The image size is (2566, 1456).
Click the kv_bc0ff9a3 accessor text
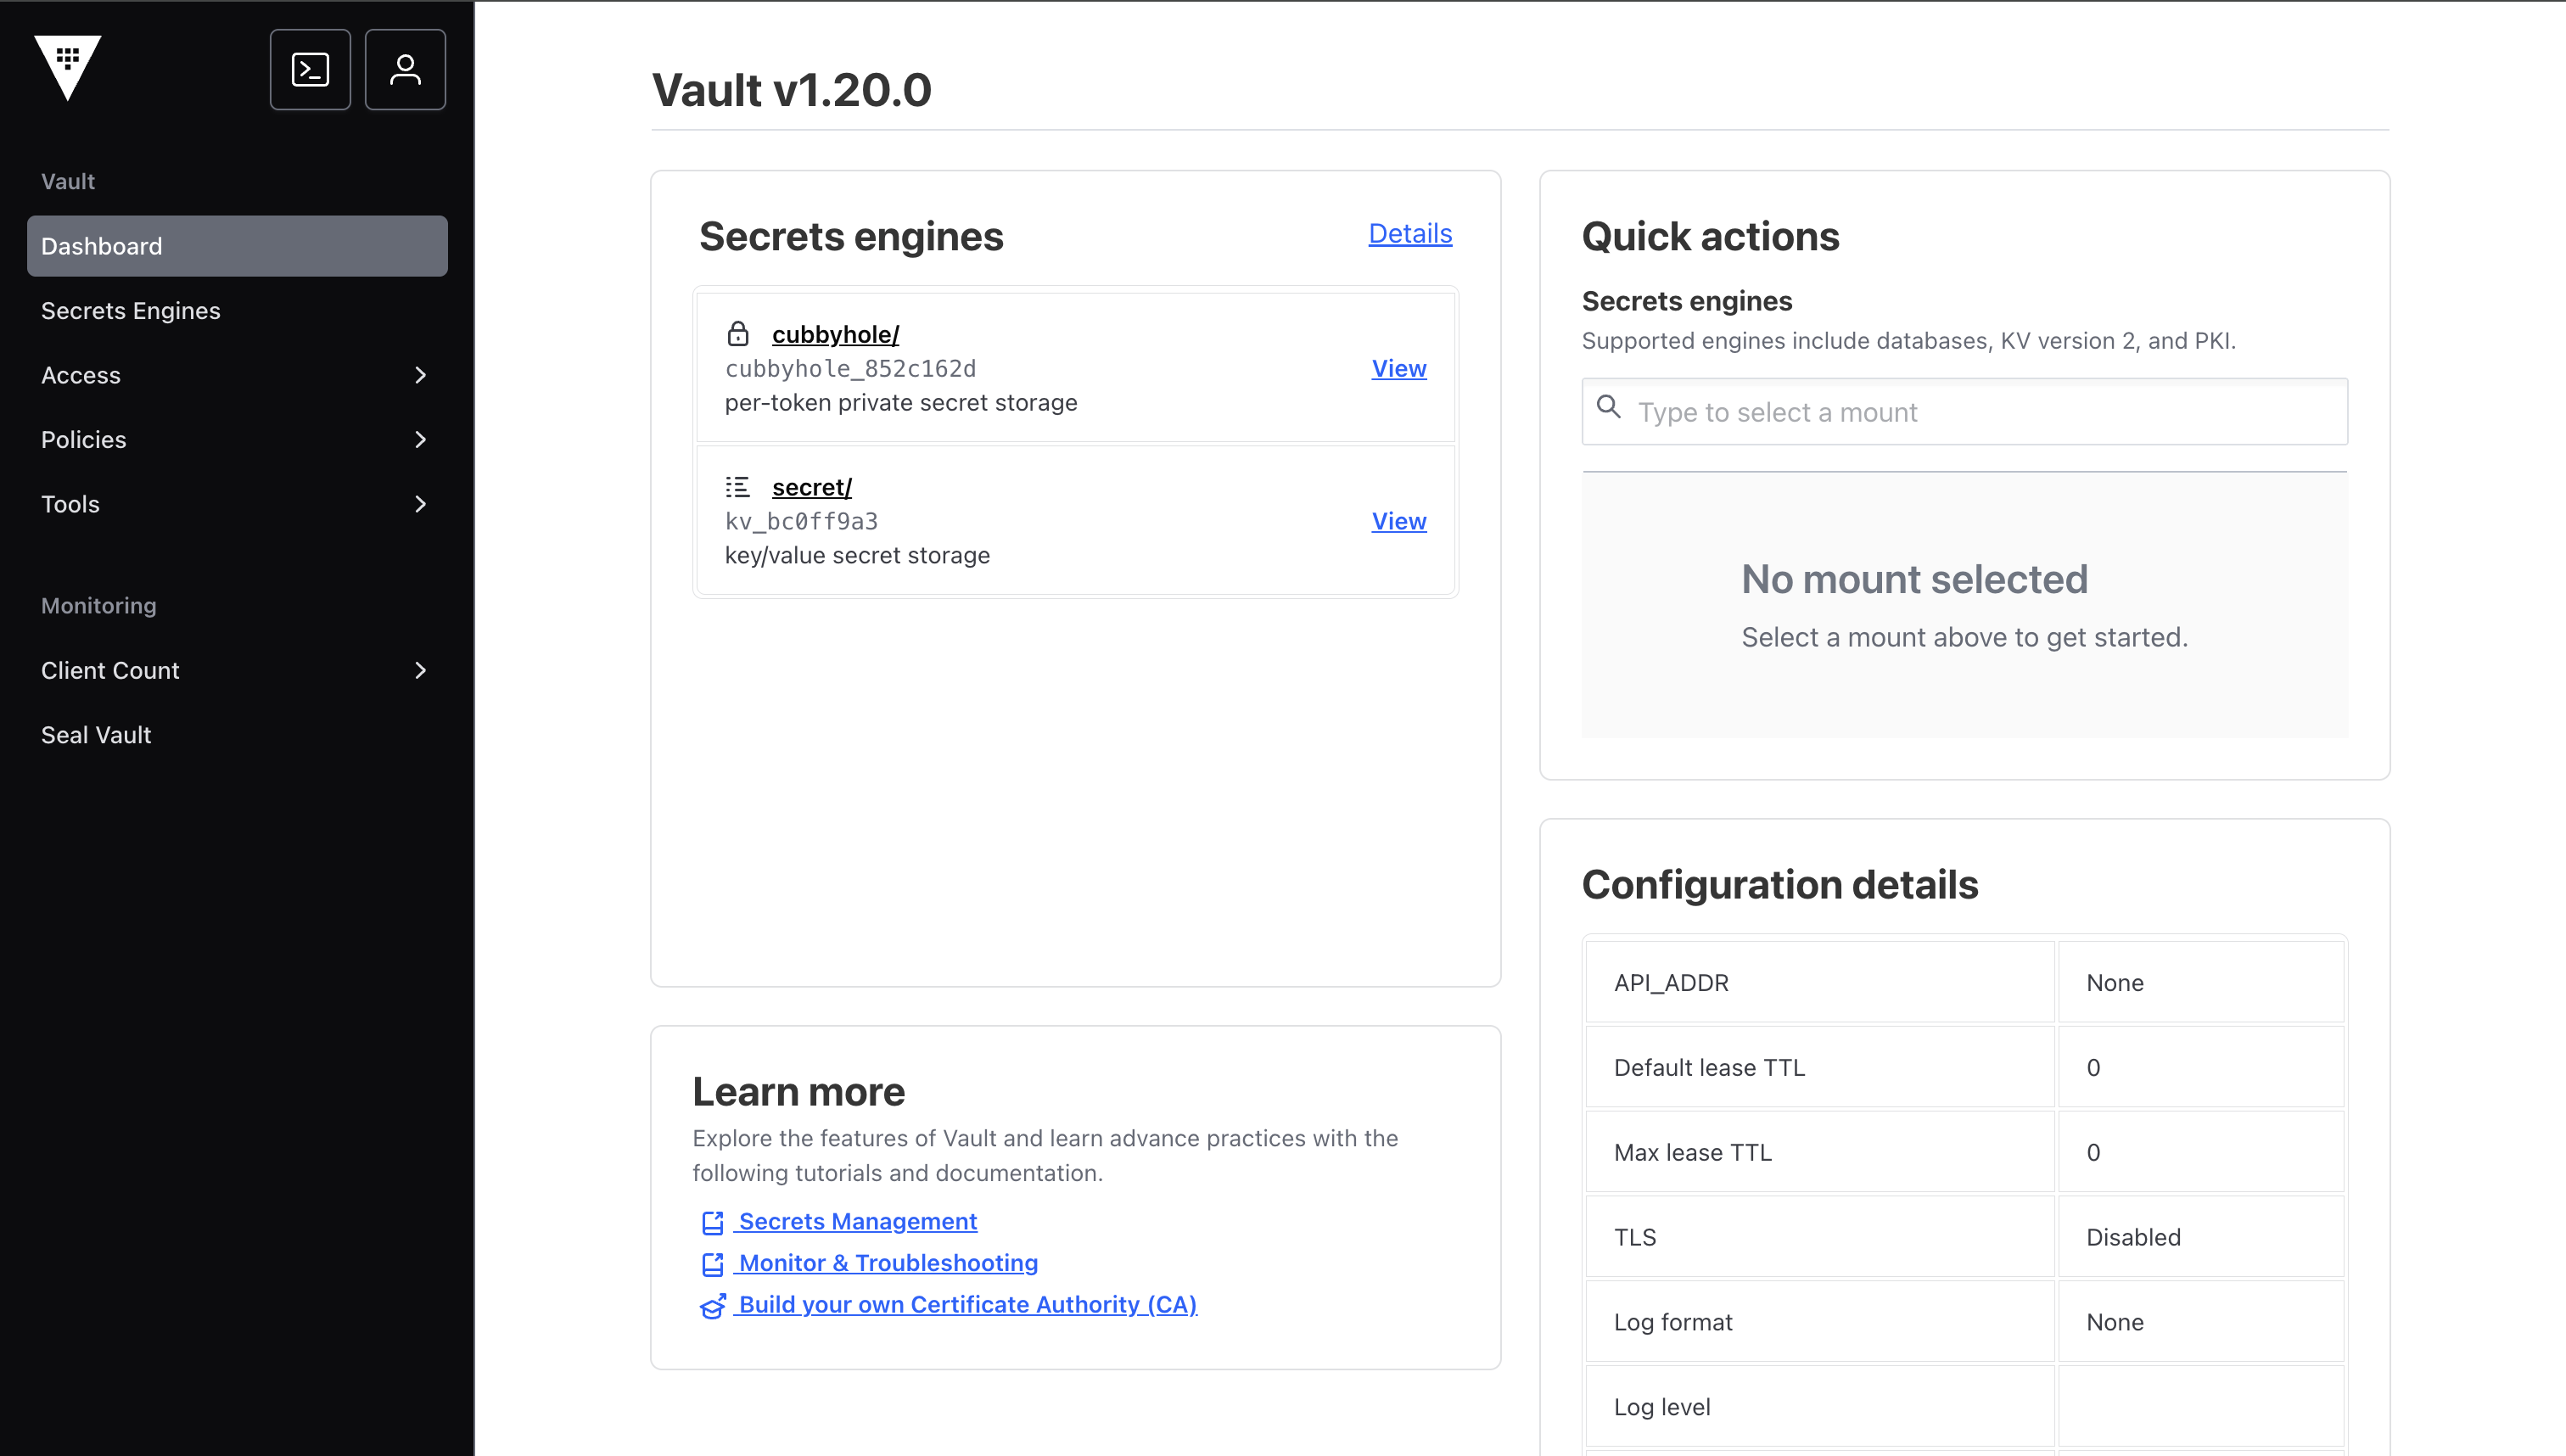point(801,522)
